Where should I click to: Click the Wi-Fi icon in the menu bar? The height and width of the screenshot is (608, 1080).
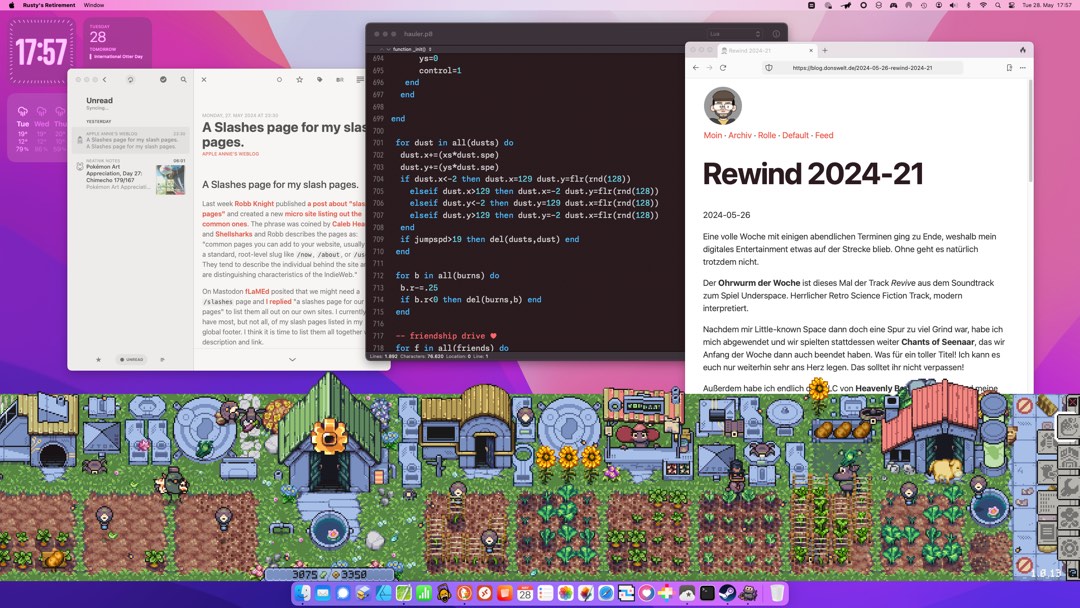click(983, 5)
